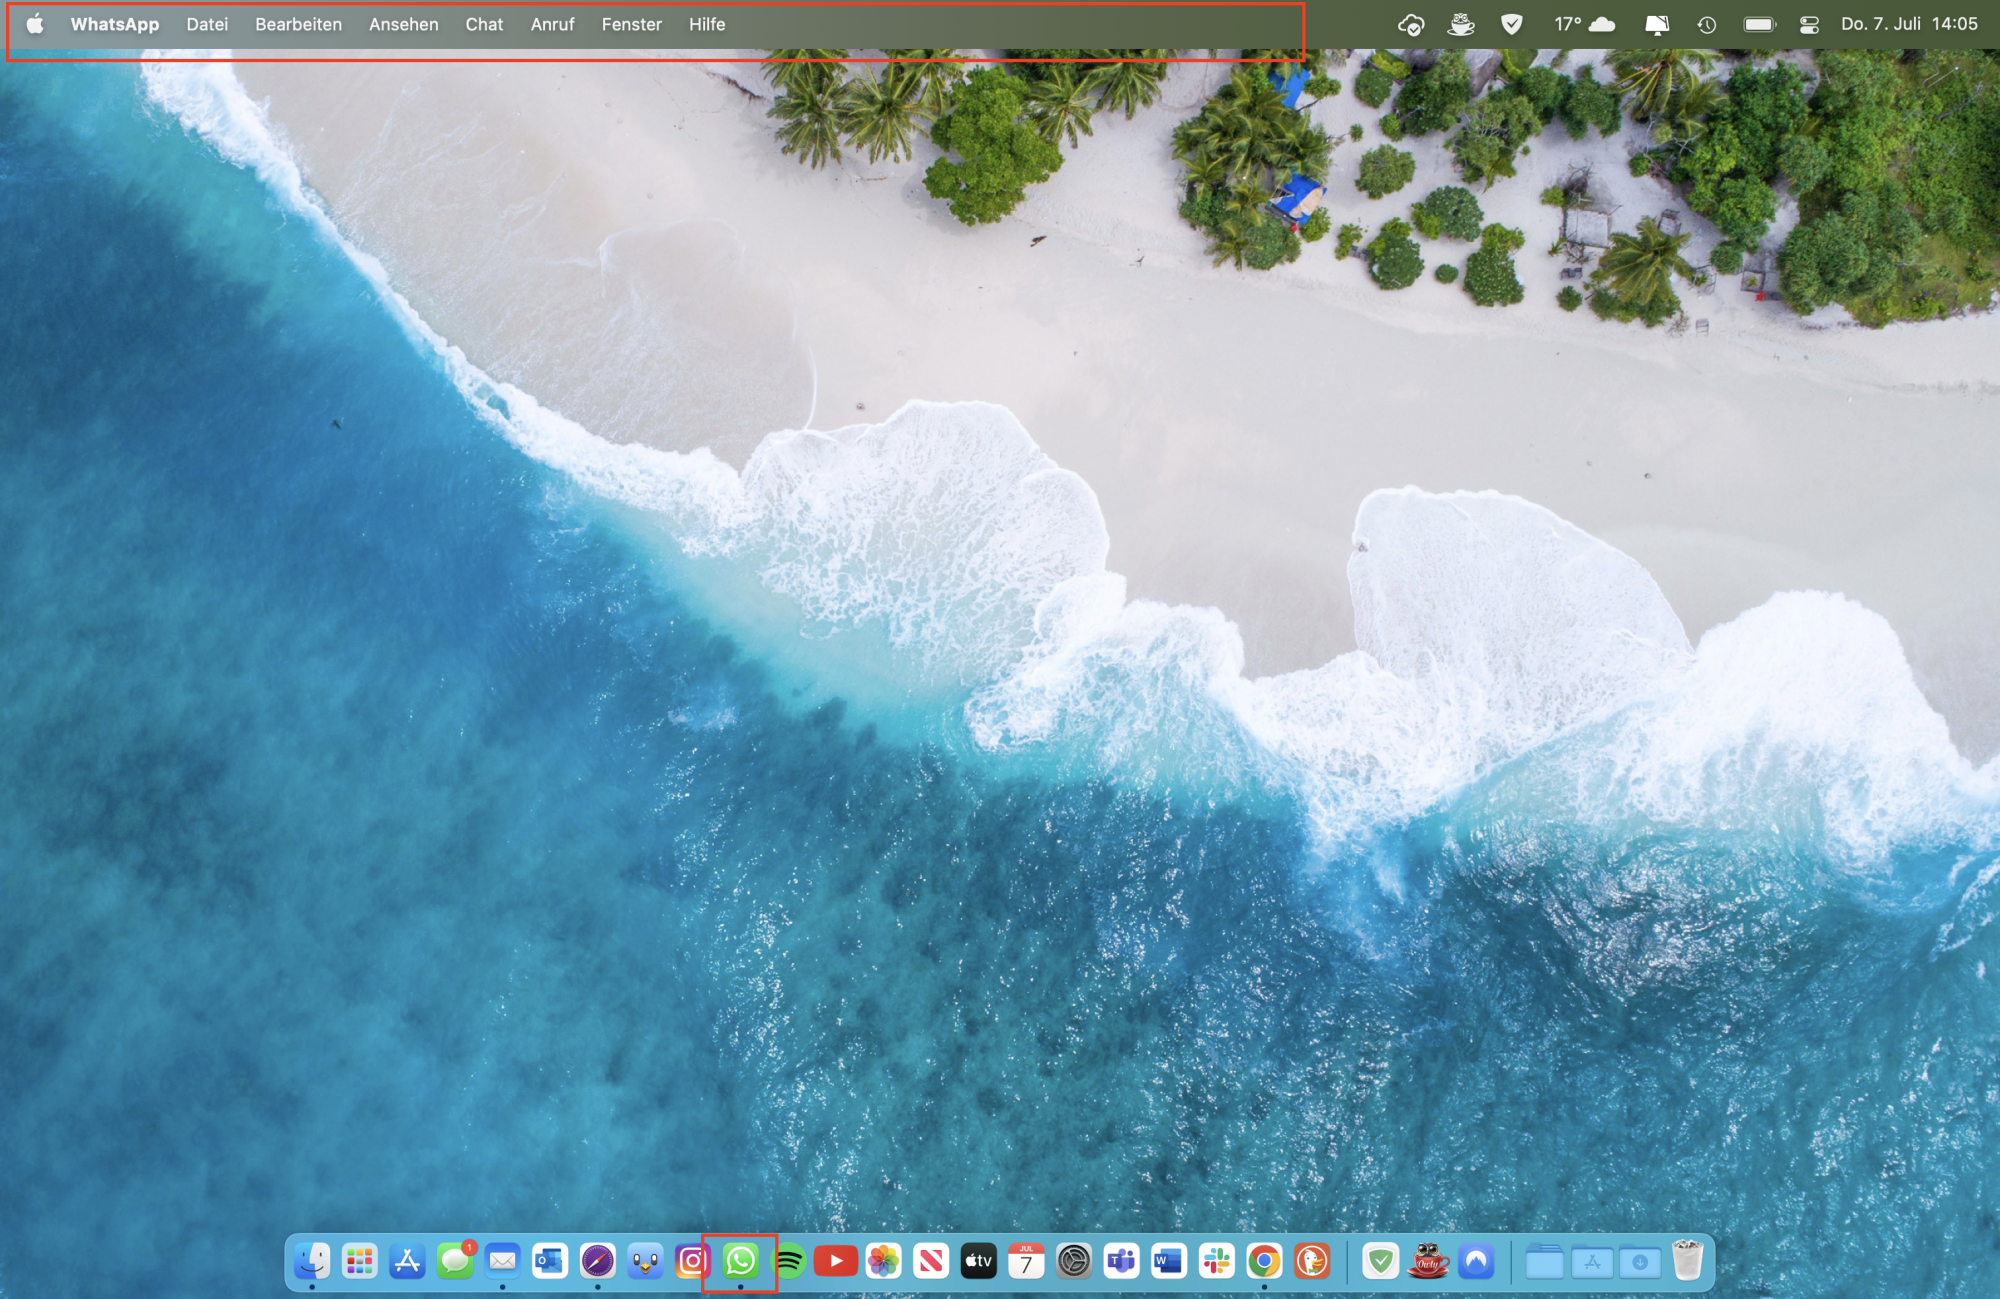Launch Spotify in the Dock
The height and width of the screenshot is (1299, 2000).
click(788, 1261)
